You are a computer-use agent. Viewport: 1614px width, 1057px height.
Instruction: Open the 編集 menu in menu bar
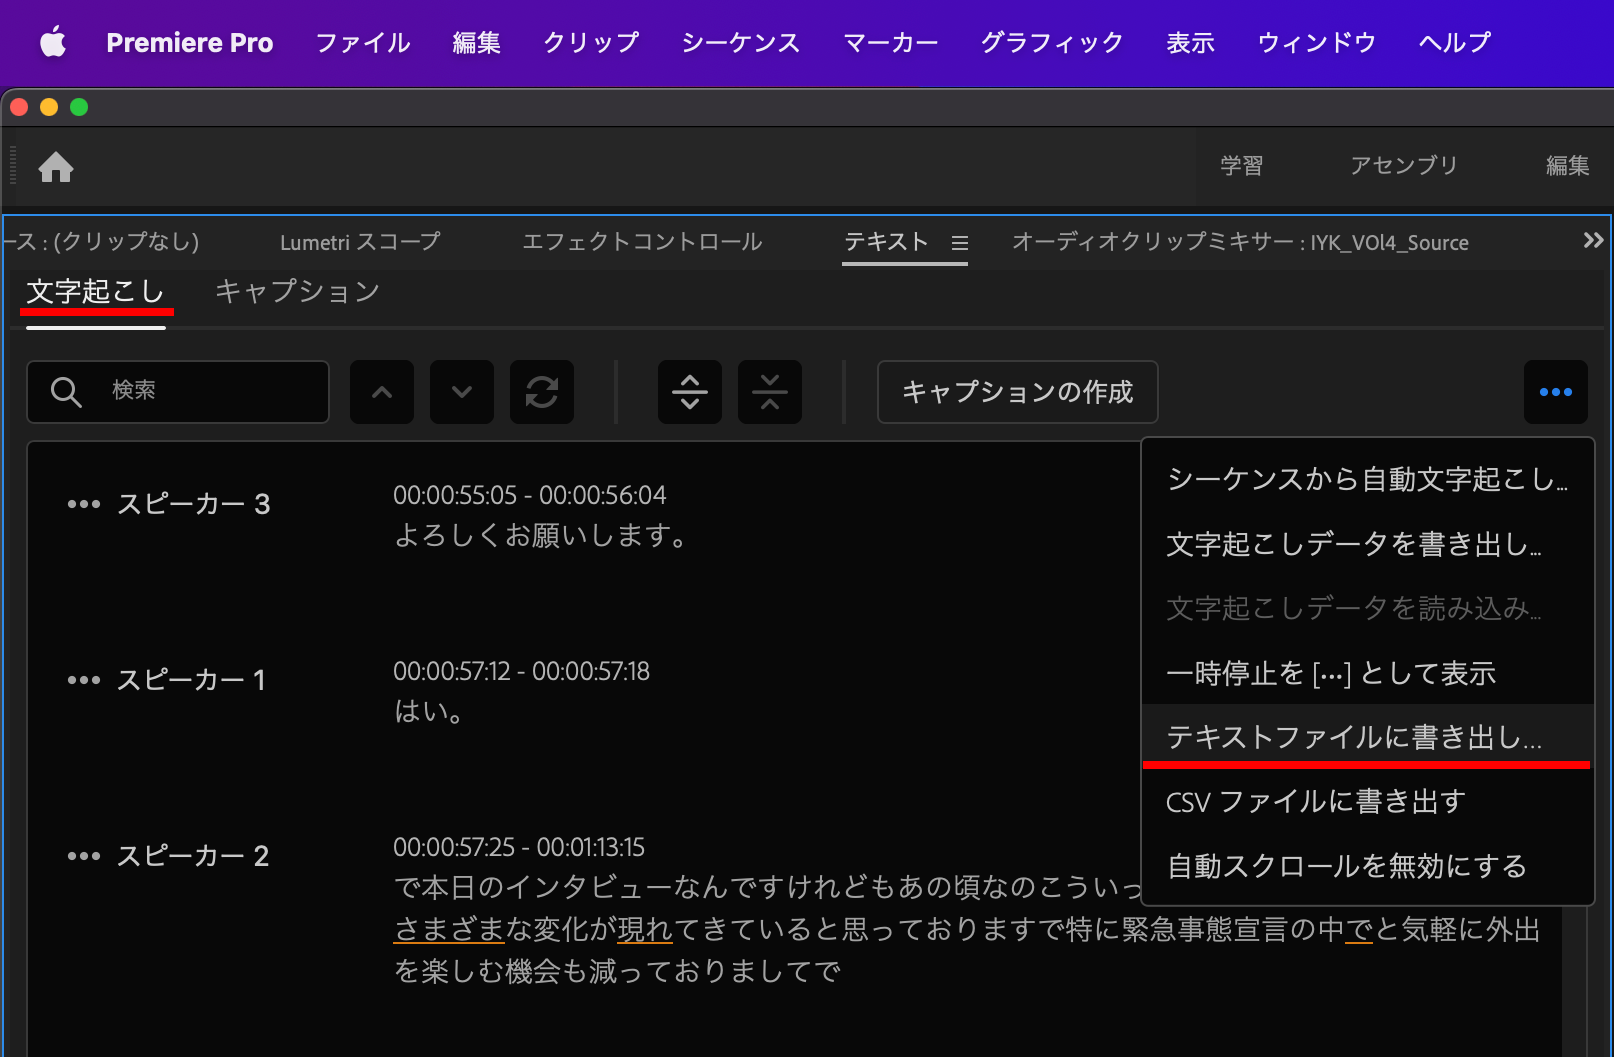click(477, 42)
